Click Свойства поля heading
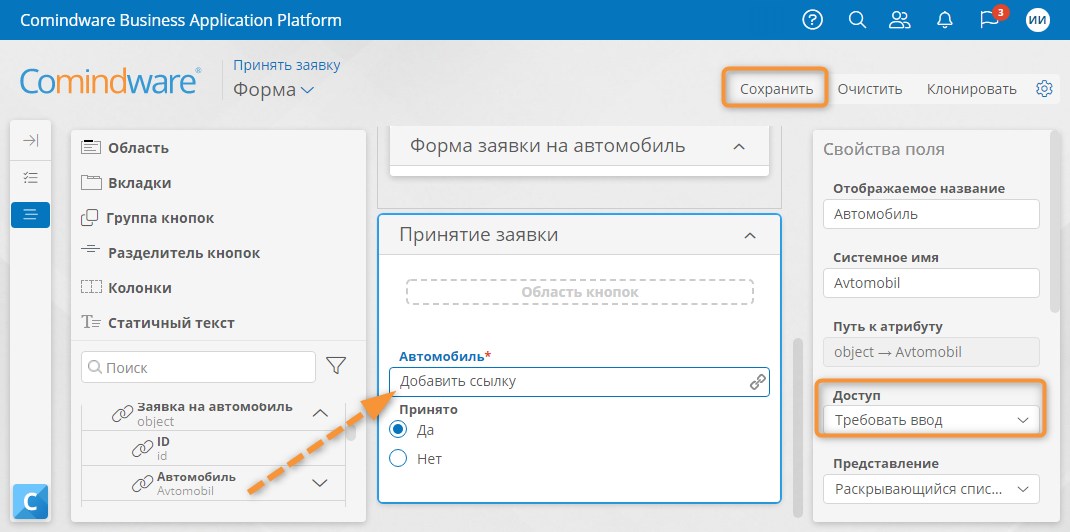The width and height of the screenshot is (1070, 532). [x=884, y=149]
